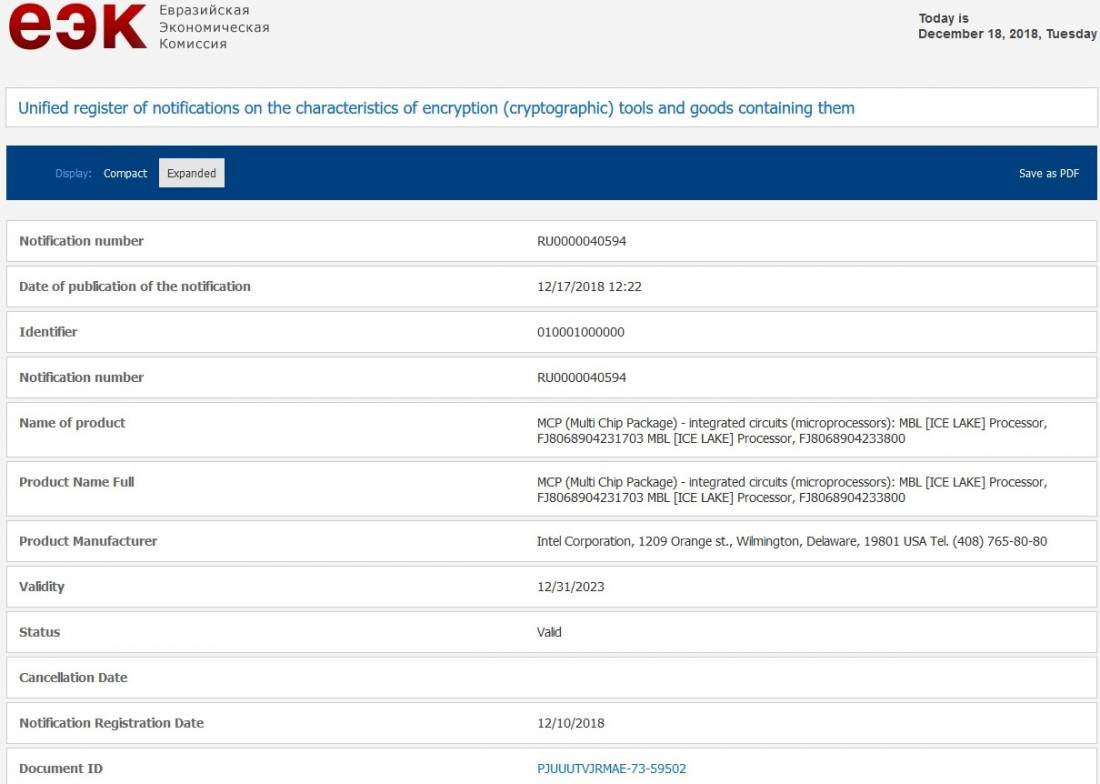Image resolution: width=1100 pixels, height=784 pixels.
Task: Click the Today is December 18, 2018 text
Action: pyautogui.click(x=1007, y=26)
